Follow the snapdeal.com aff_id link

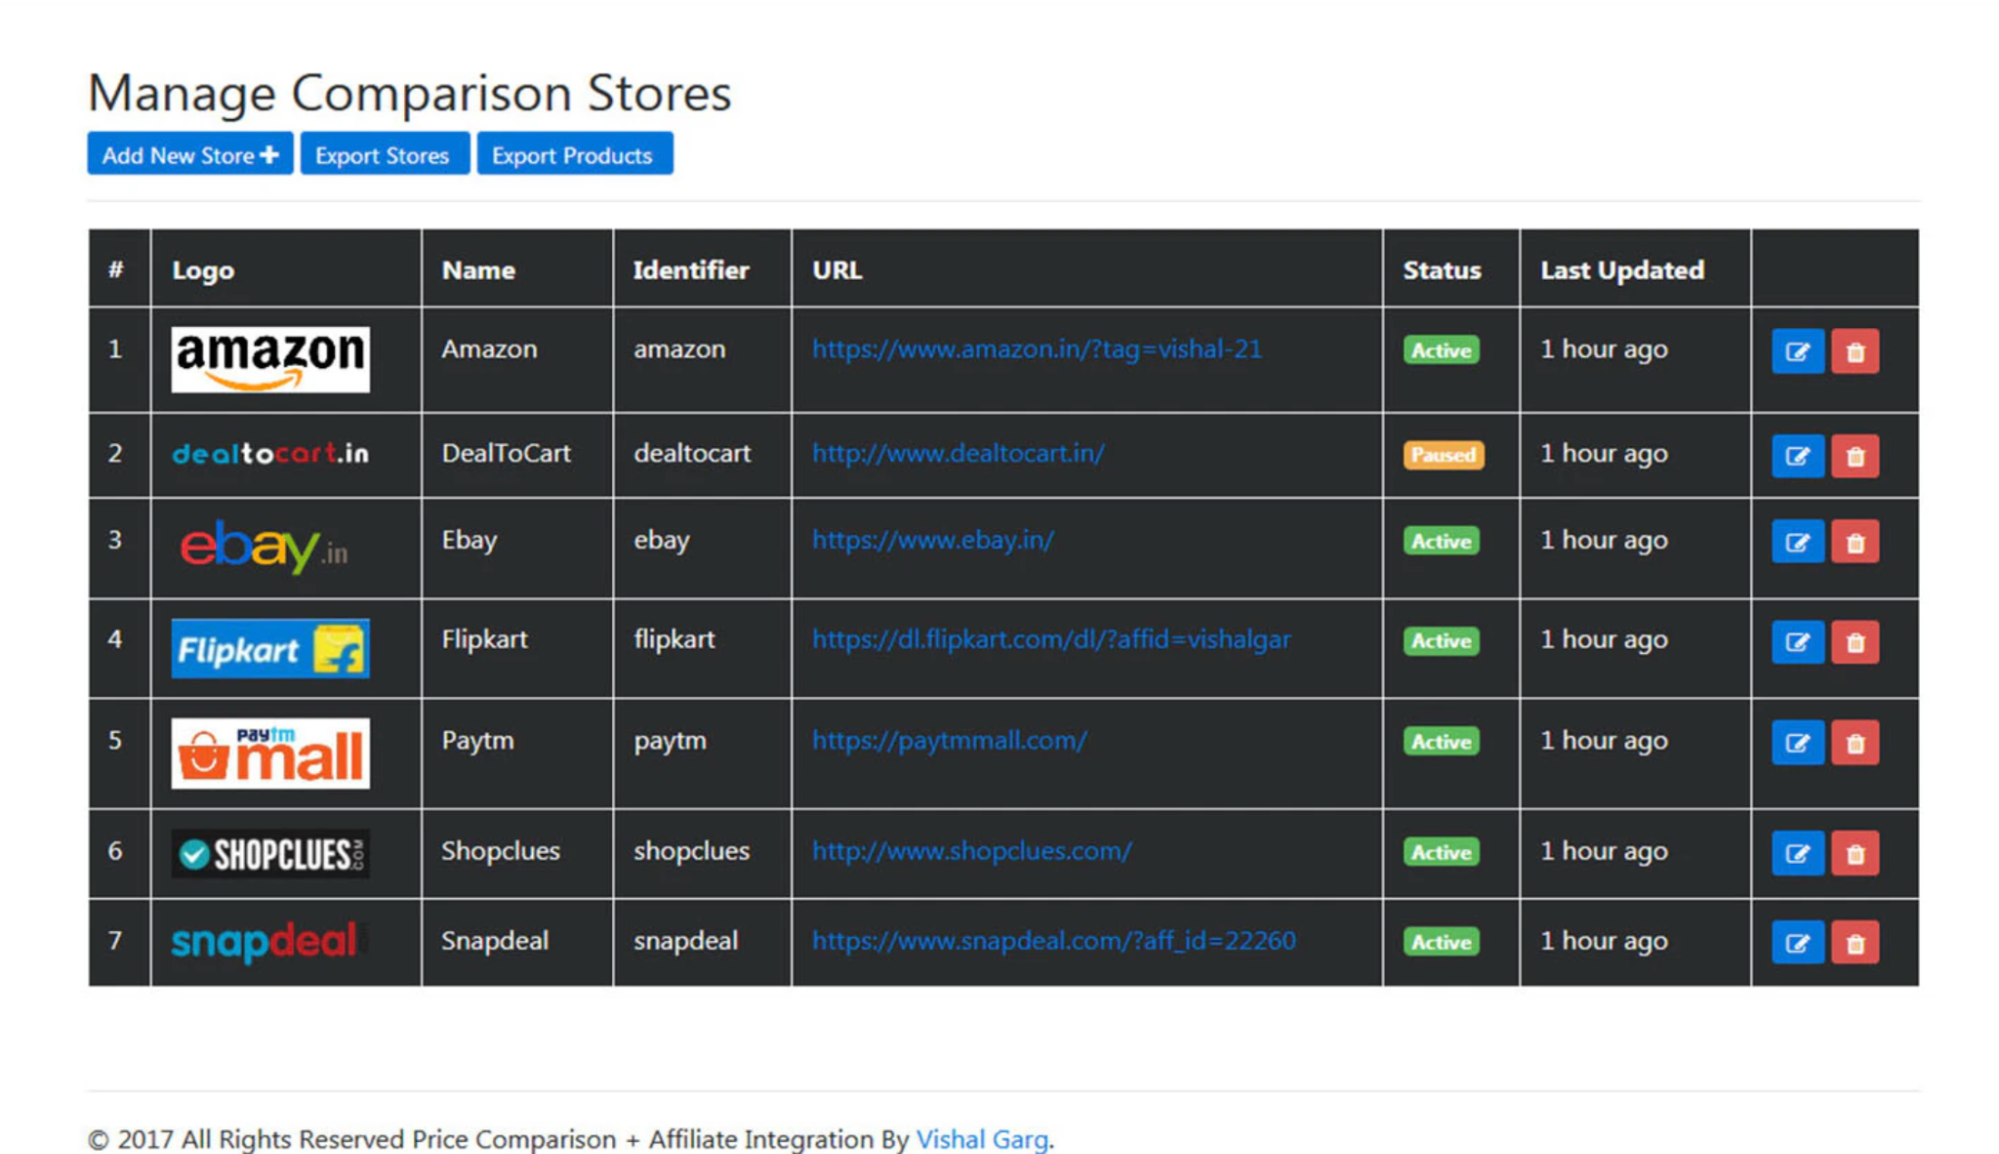(1053, 941)
